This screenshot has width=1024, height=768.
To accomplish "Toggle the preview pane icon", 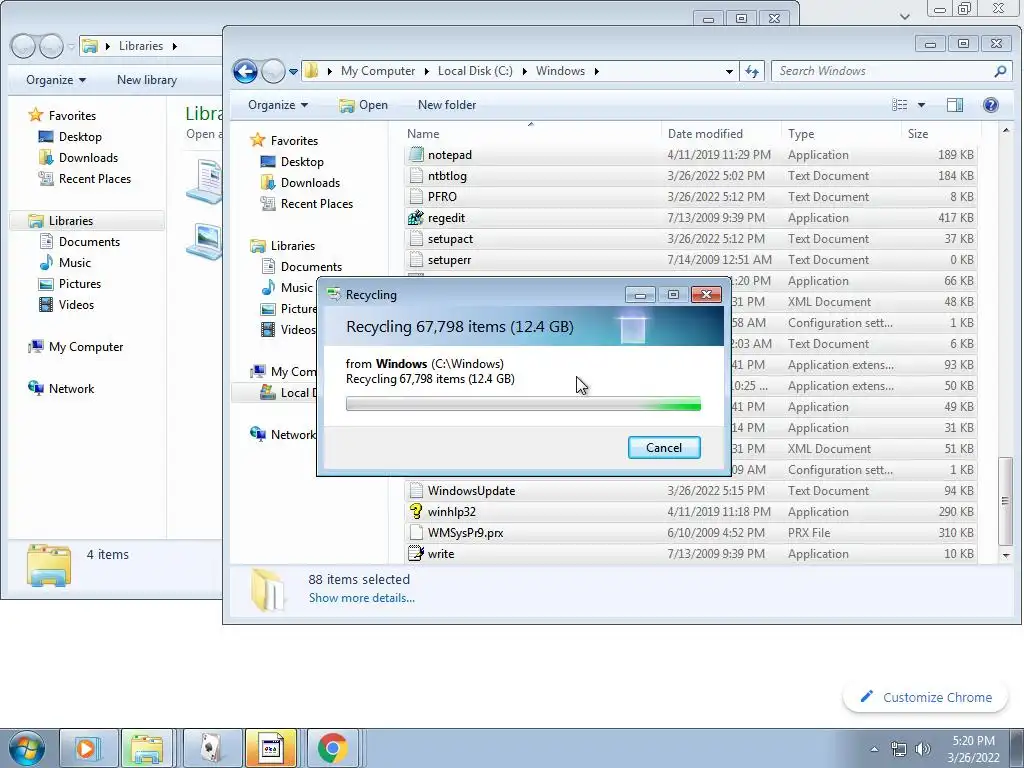I will click(955, 105).
